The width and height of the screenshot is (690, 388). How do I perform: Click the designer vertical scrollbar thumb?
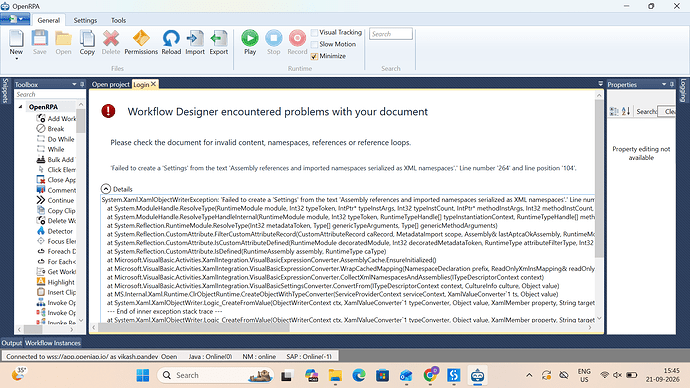point(599,178)
